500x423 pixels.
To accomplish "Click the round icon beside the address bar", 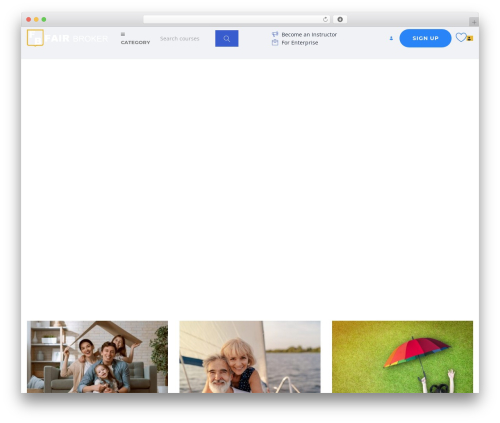I will (x=340, y=19).
